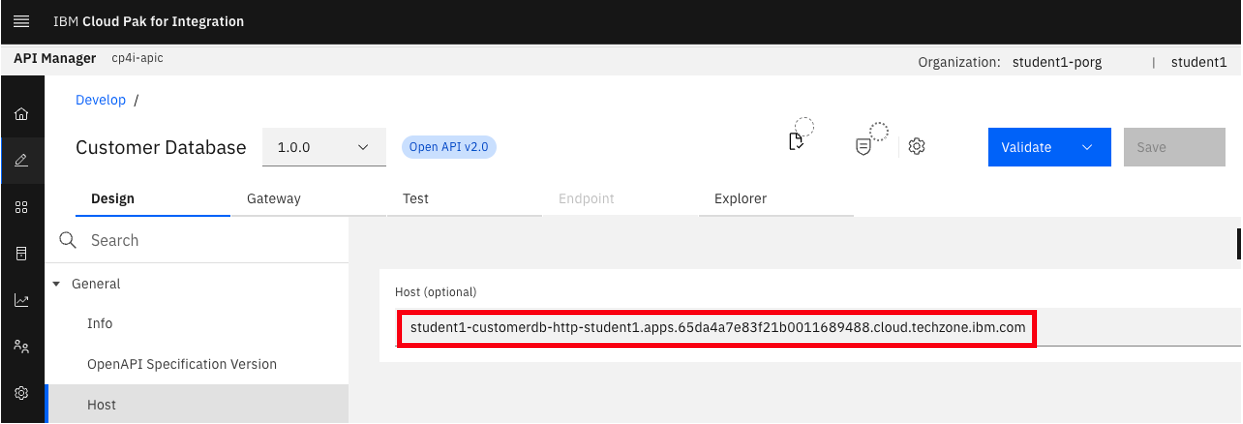Switch to the Gateway tab

click(273, 198)
